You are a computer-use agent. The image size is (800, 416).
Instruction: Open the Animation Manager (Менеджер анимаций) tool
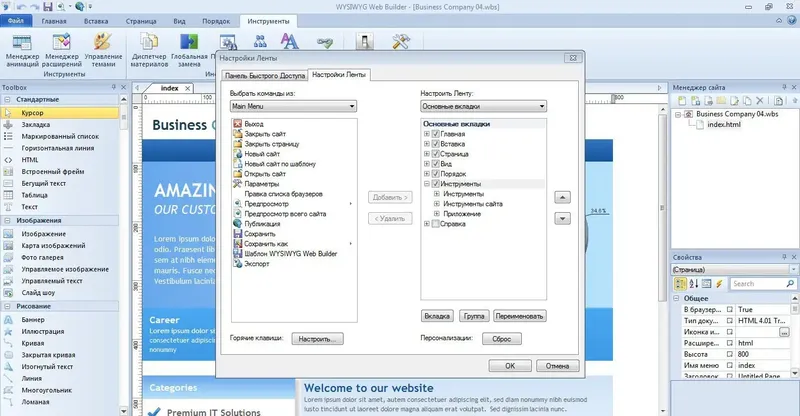[x=22, y=51]
